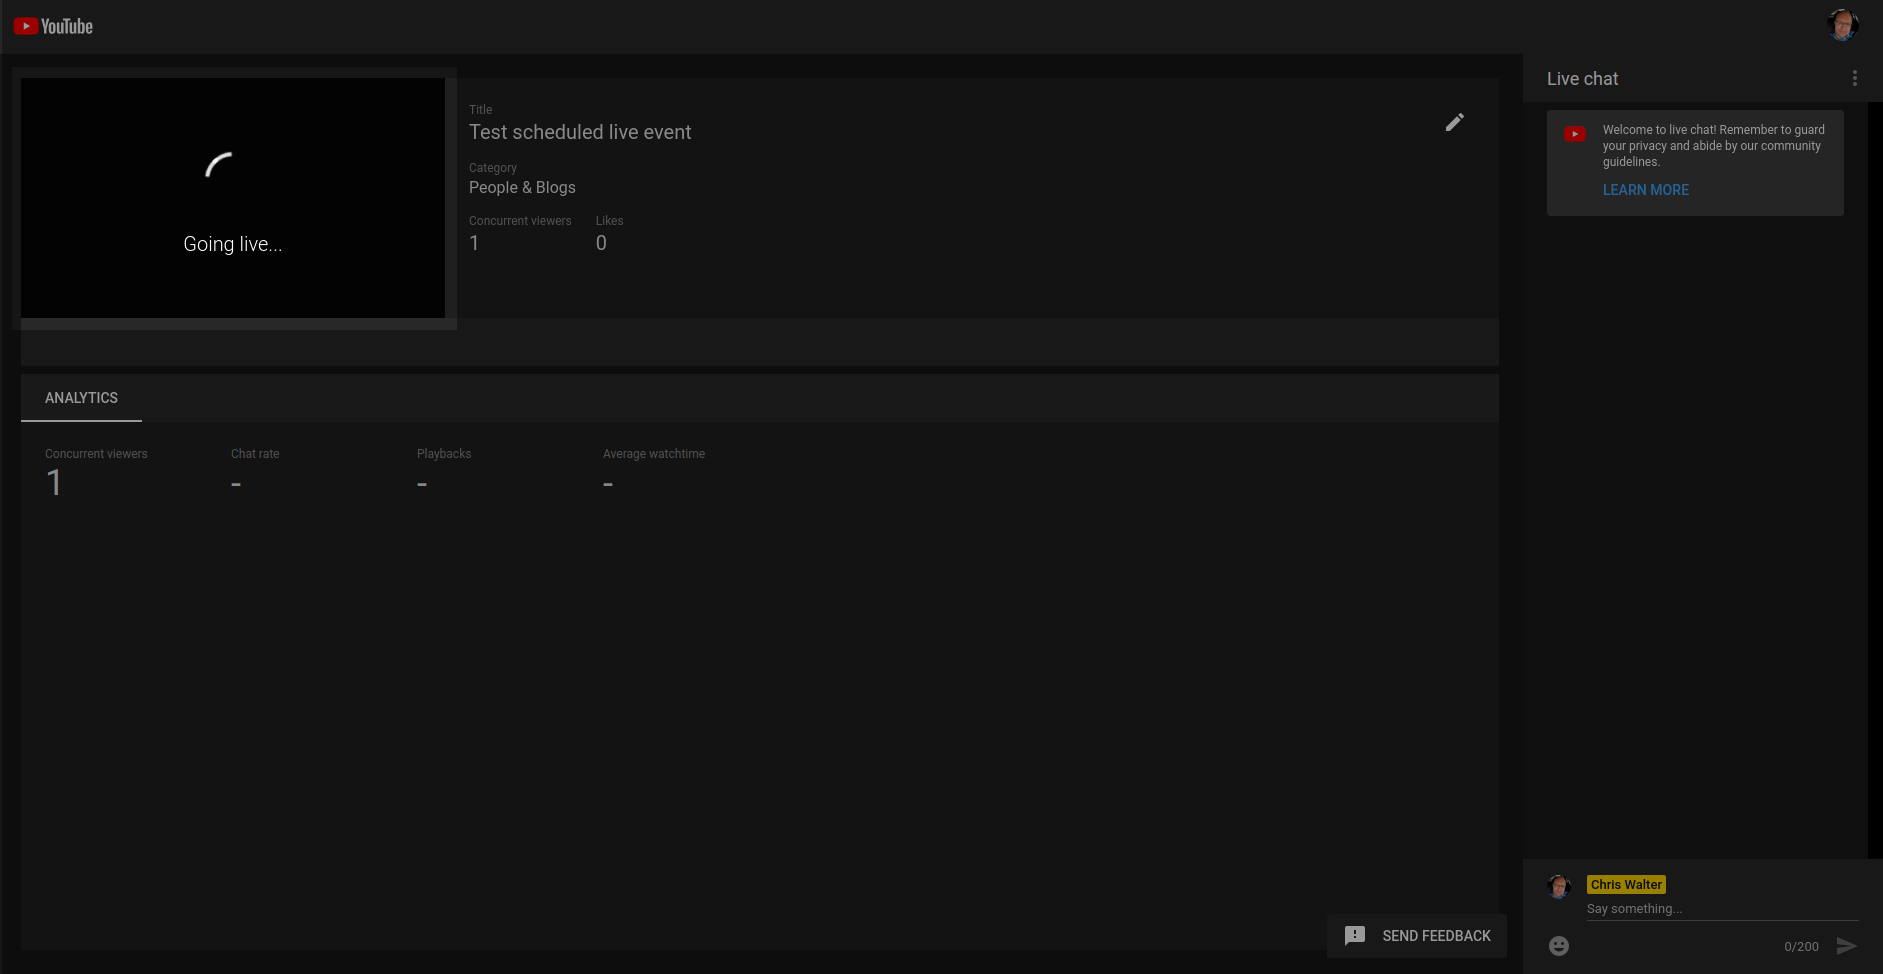Click the LEARN MORE link

coord(1645,190)
